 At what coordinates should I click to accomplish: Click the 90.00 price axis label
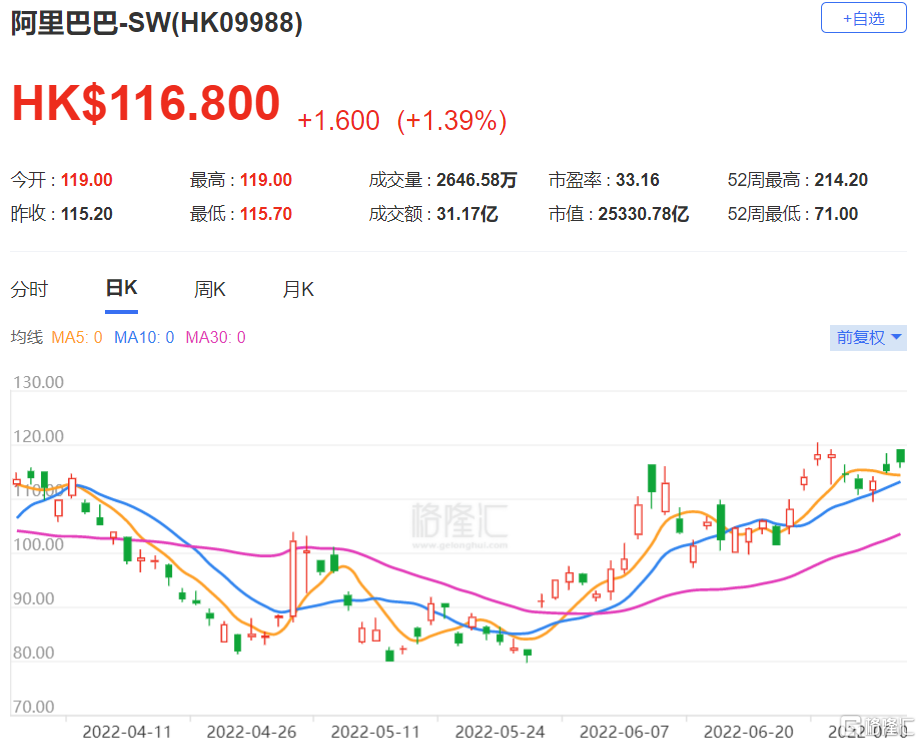pos(33,598)
